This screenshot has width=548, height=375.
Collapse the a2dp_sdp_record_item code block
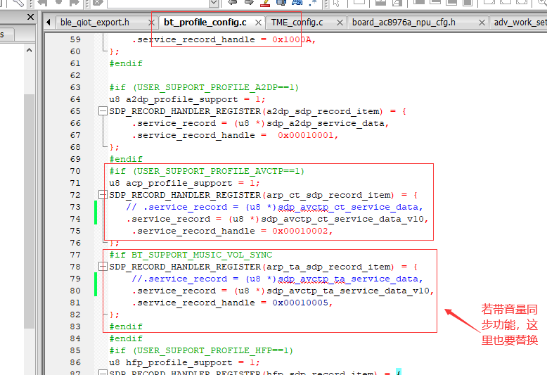coord(102,111)
